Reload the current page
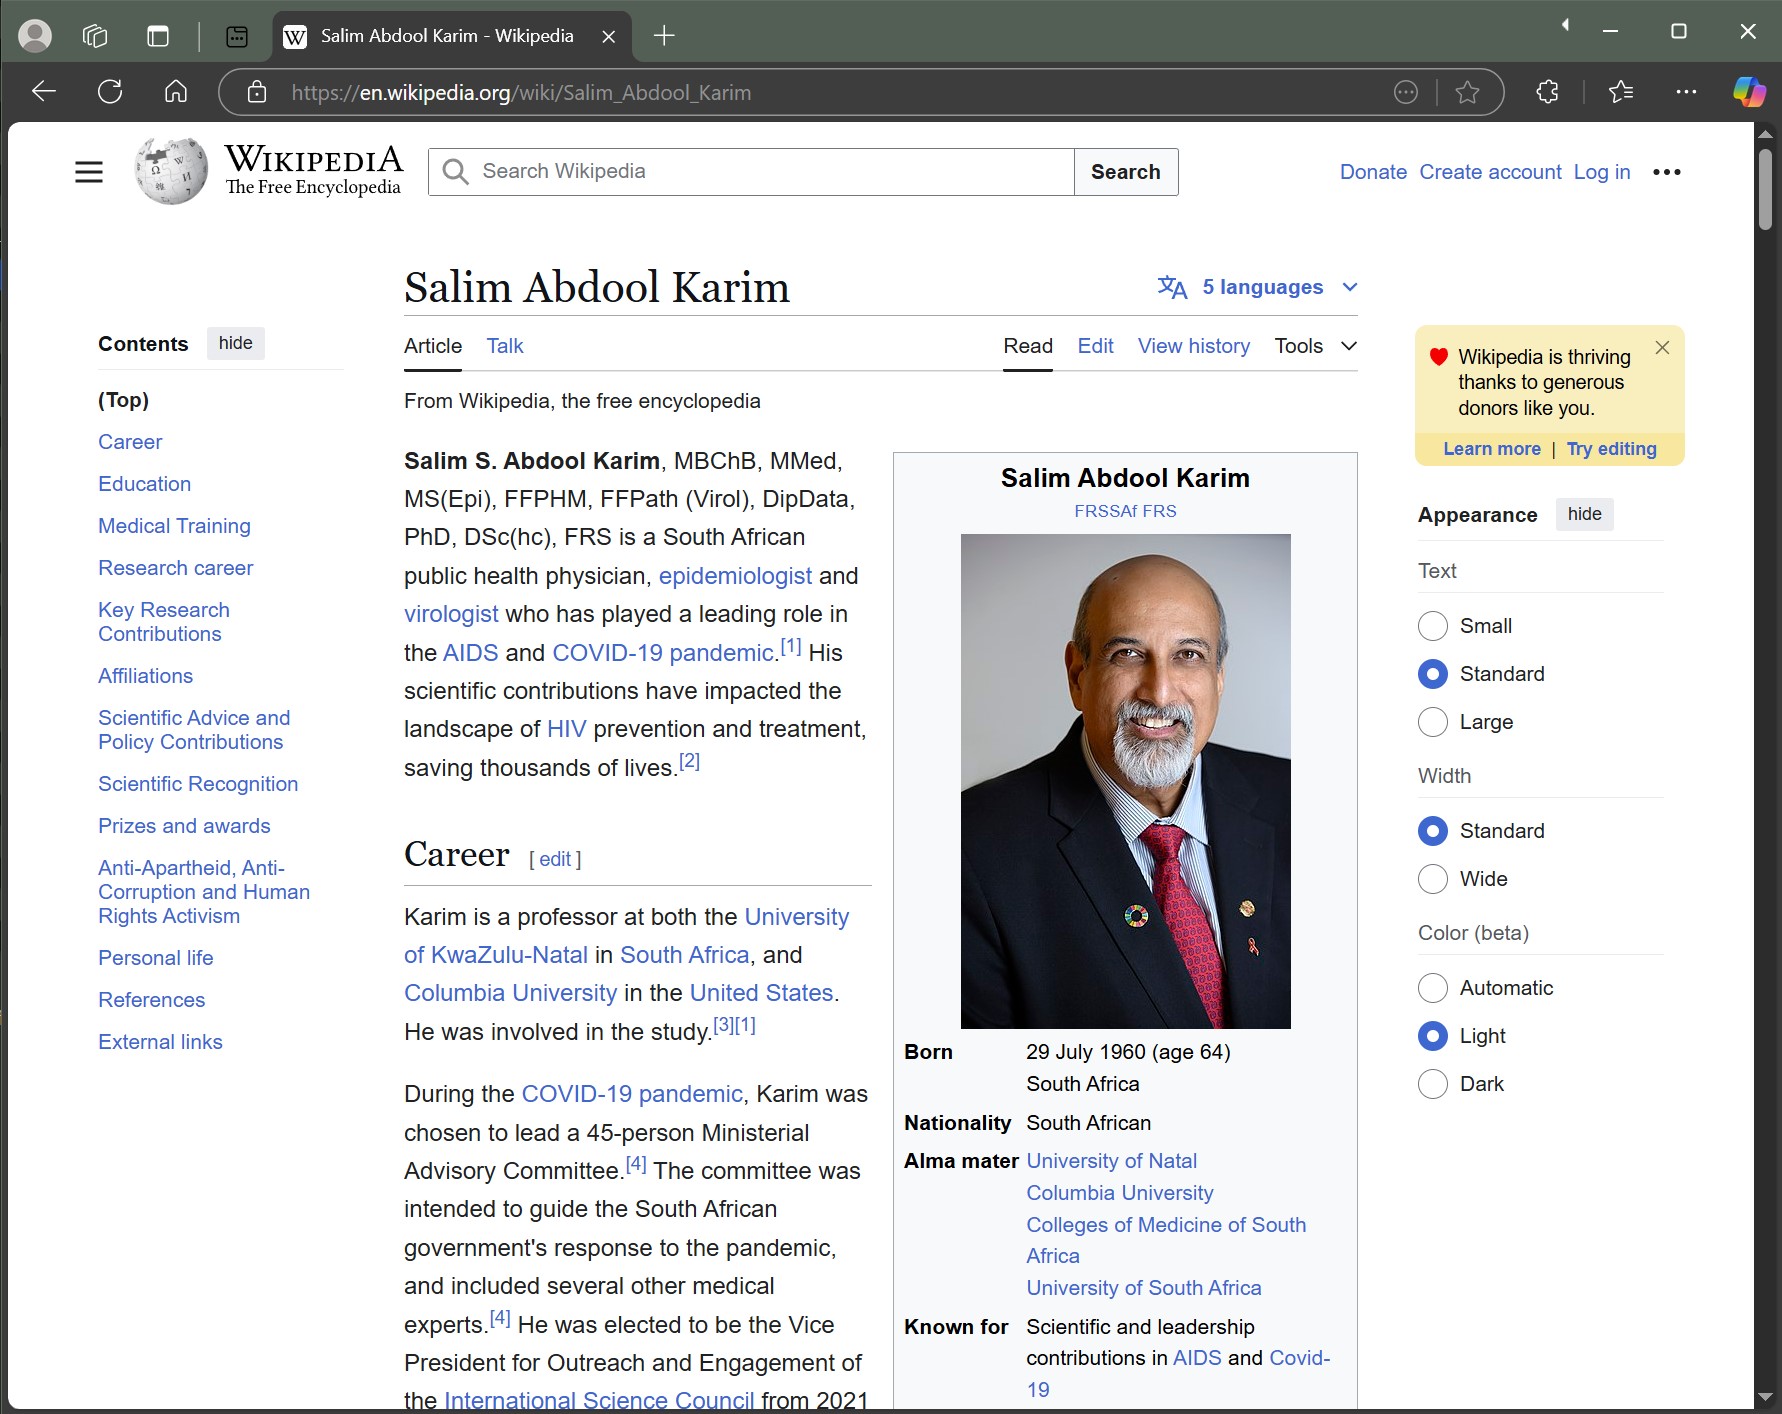The height and width of the screenshot is (1414, 1782). click(110, 92)
